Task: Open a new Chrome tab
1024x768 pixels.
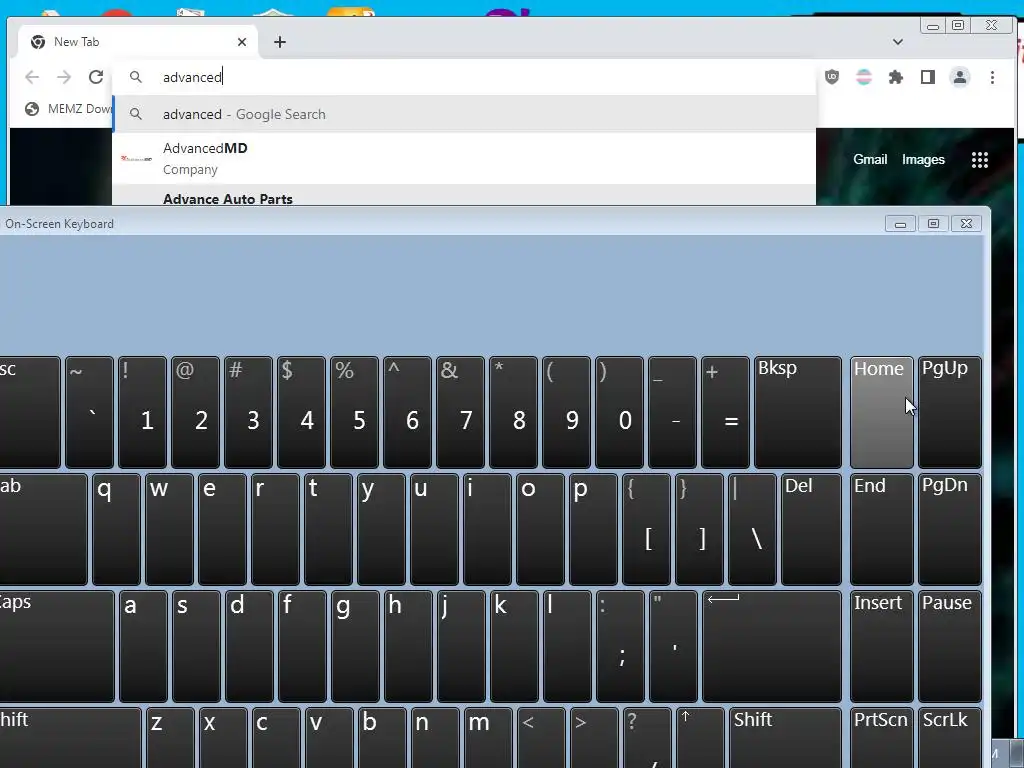Action: click(x=280, y=42)
